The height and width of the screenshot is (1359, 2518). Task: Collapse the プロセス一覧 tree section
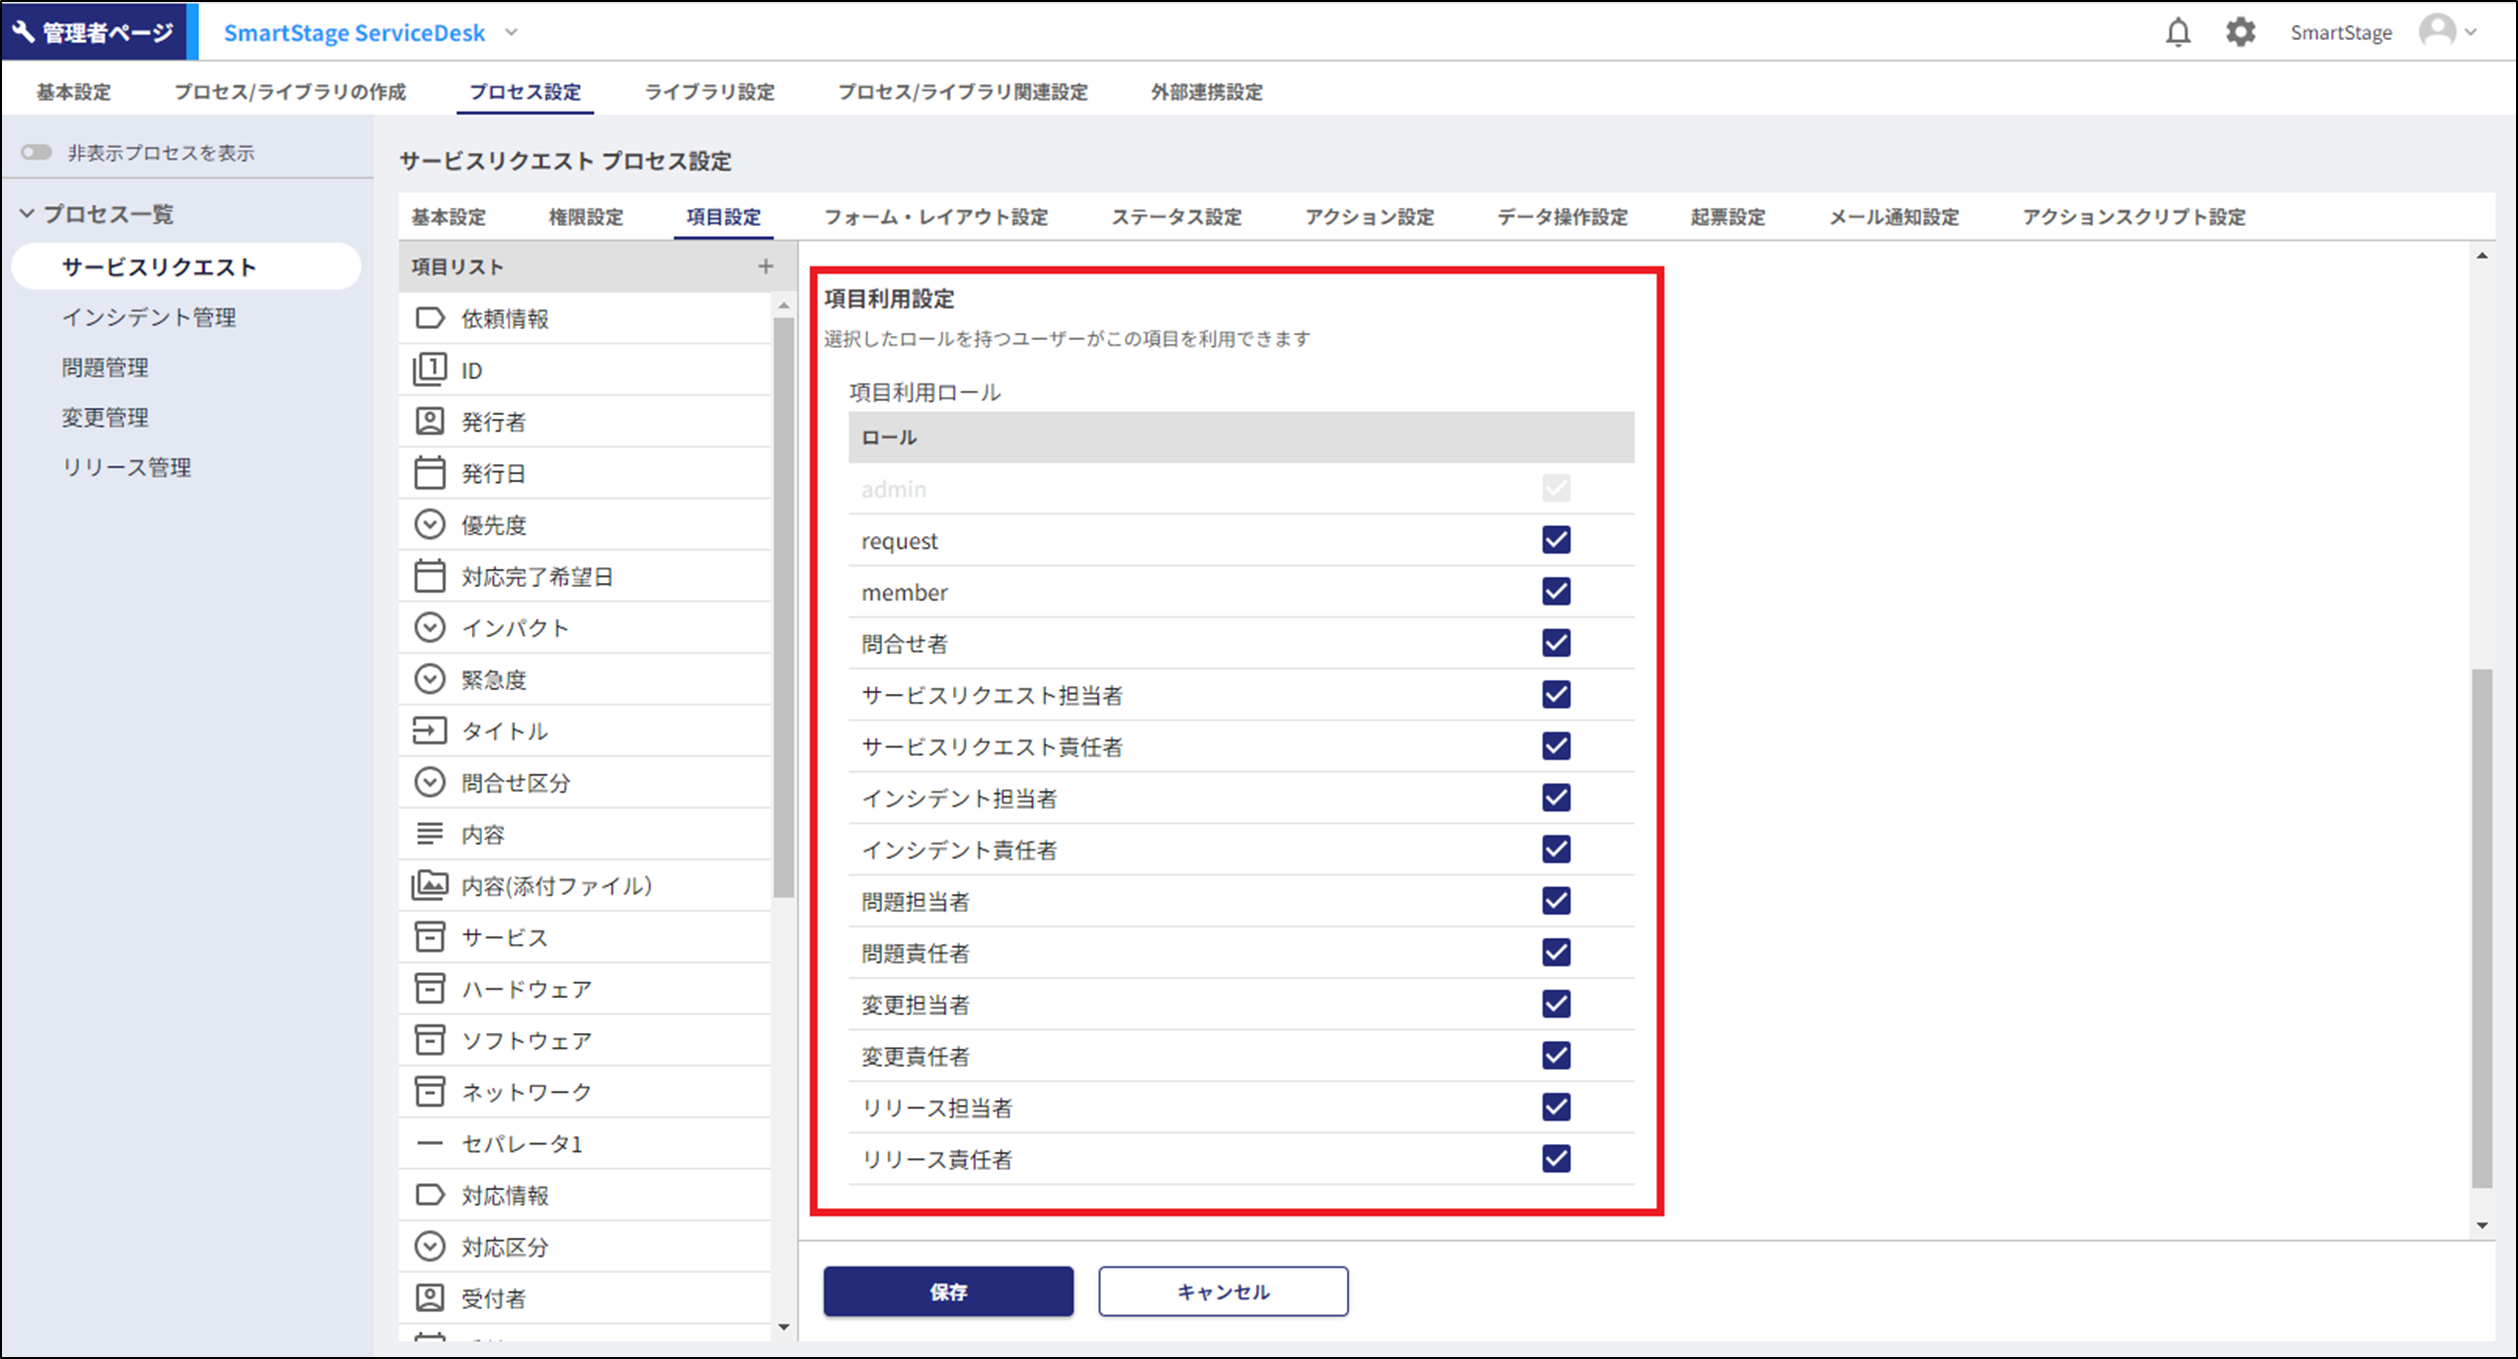(27, 214)
